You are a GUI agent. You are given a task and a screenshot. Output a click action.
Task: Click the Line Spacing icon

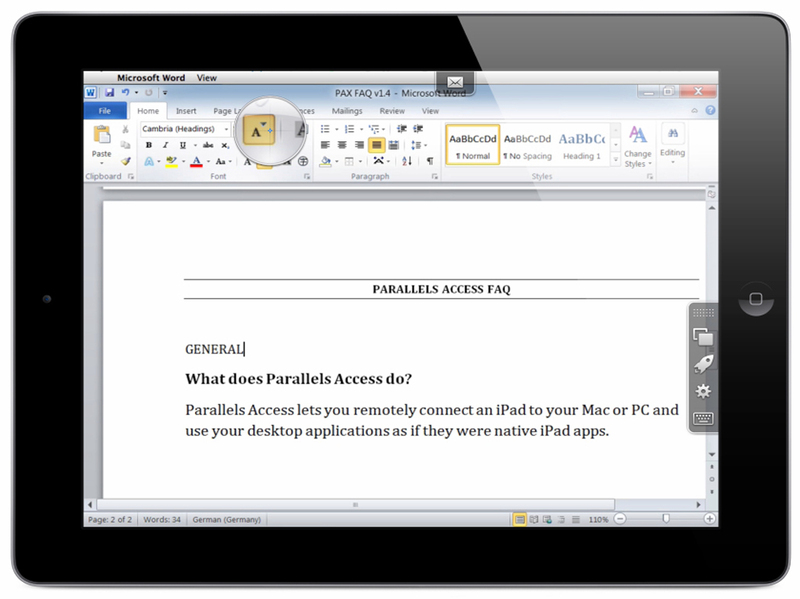416,145
